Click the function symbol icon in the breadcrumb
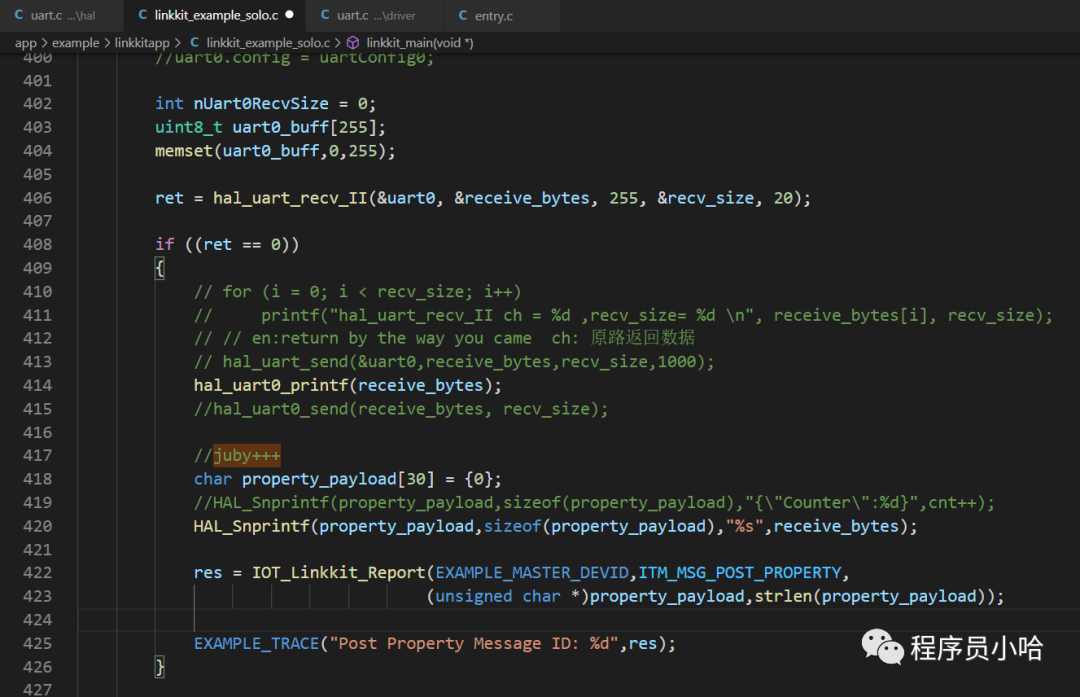 pos(353,43)
